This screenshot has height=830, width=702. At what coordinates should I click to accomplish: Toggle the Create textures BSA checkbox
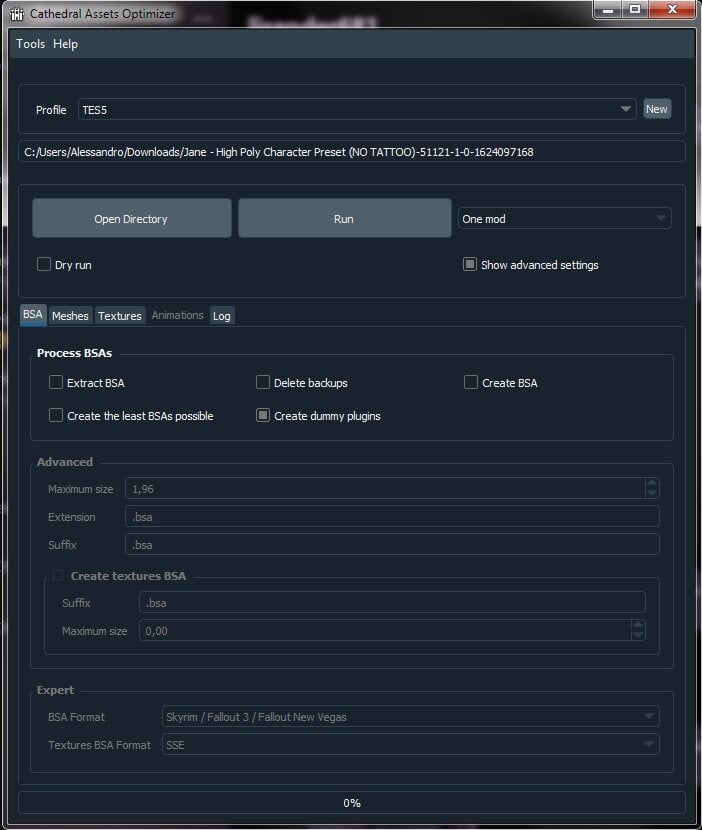(x=58, y=575)
